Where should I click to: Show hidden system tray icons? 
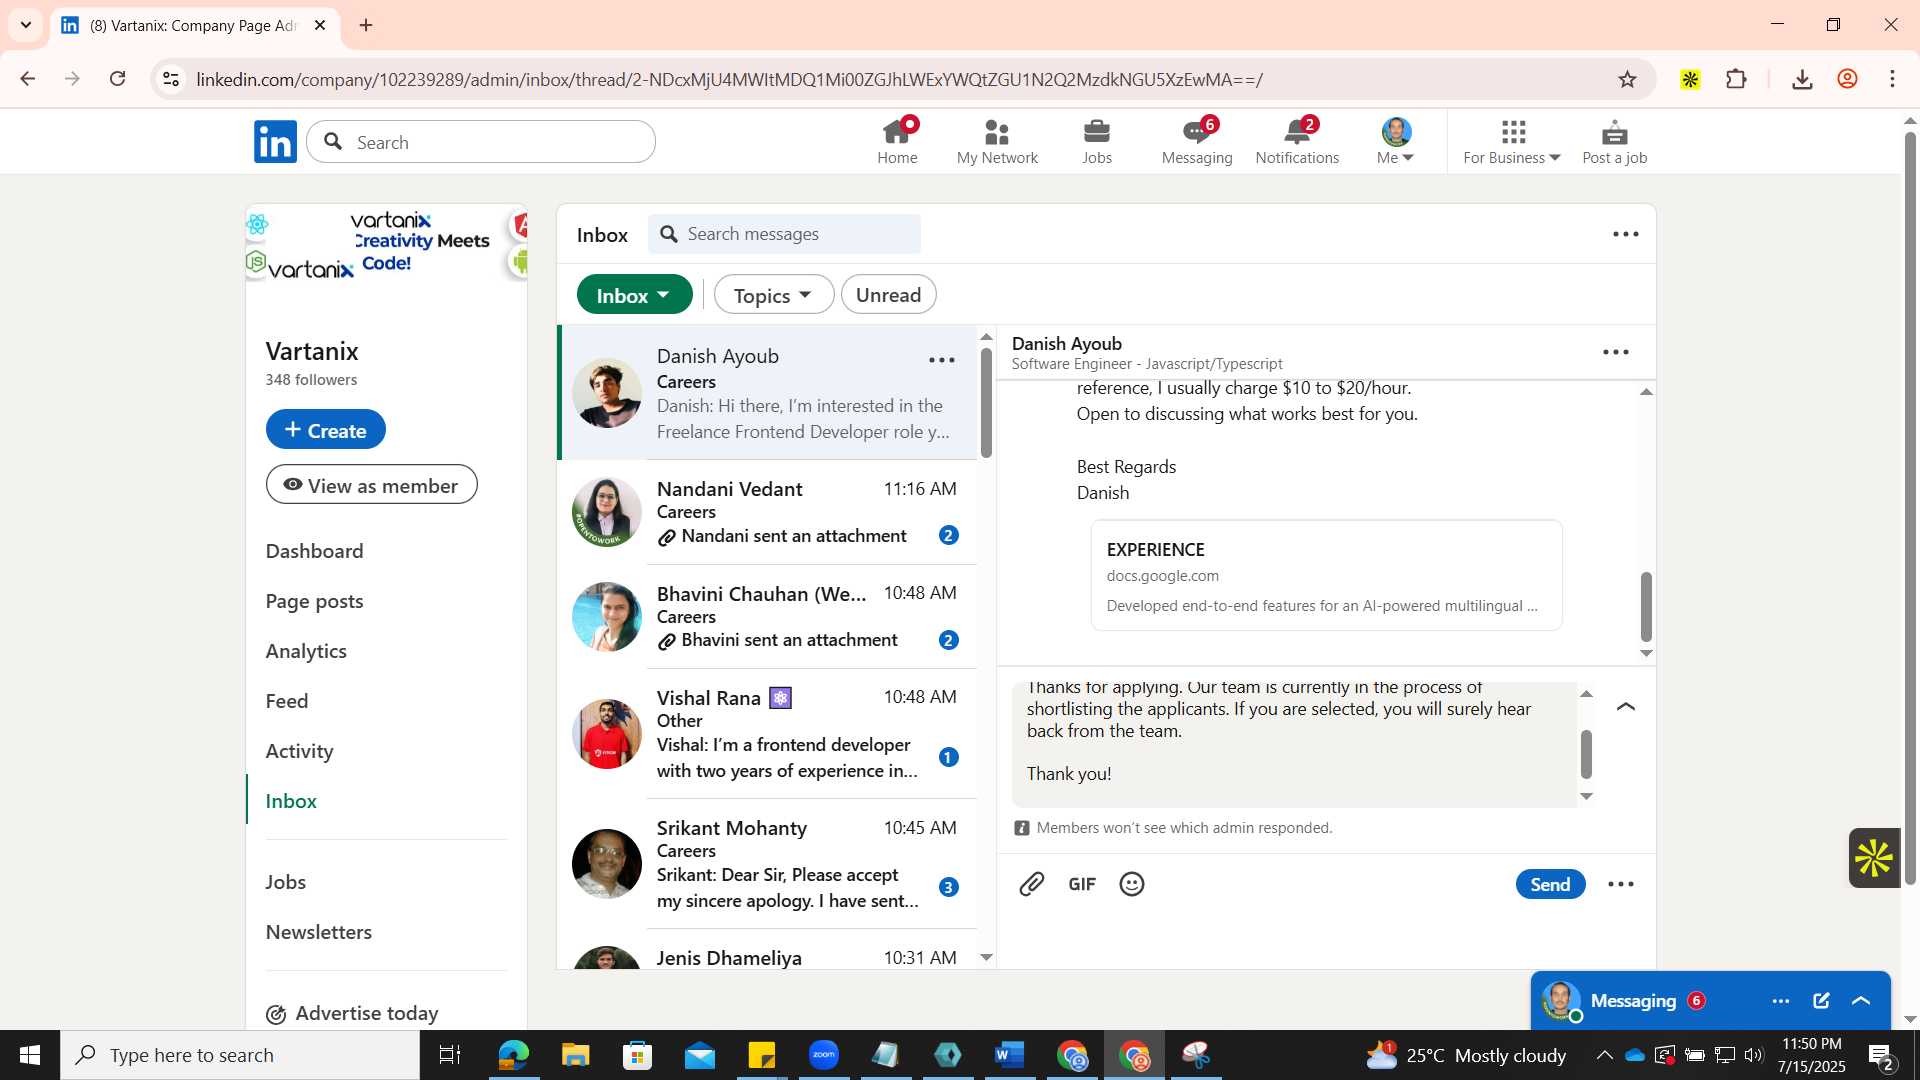point(1604,1055)
